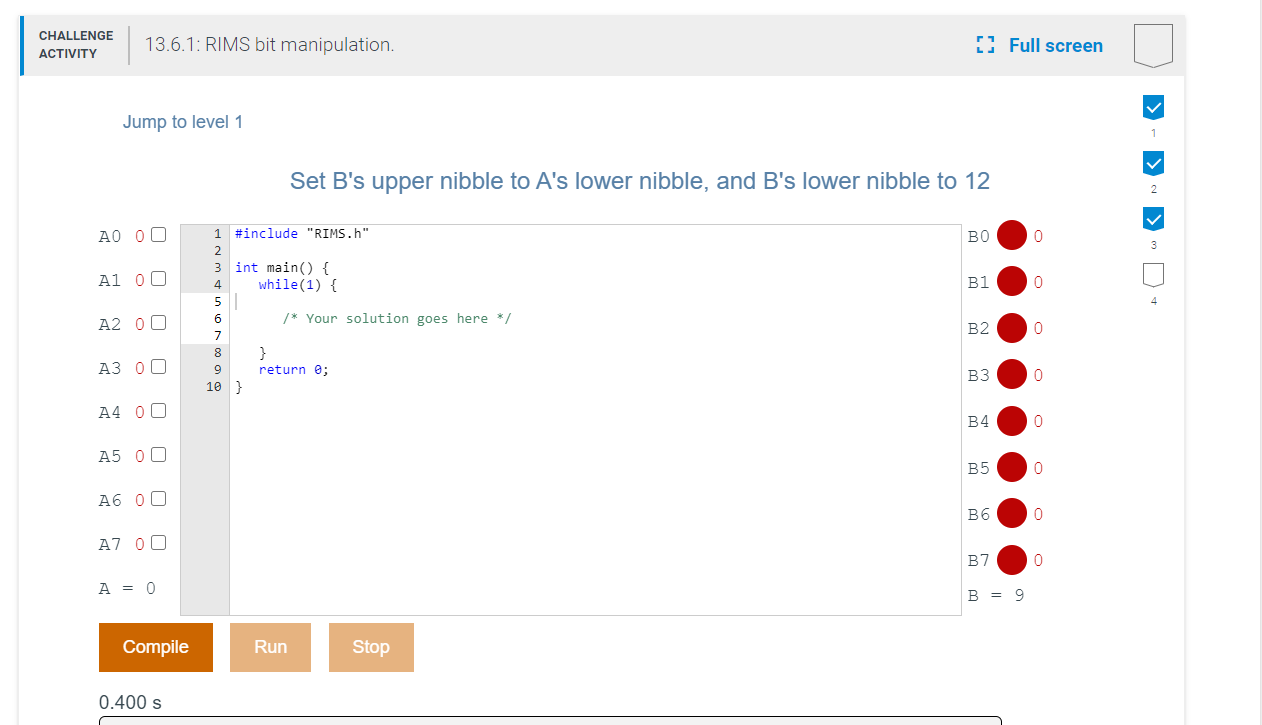The height and width of the screenshot is (725, 1262).
Task: Toggle input A7 checkbox
Action: (158, 543)
